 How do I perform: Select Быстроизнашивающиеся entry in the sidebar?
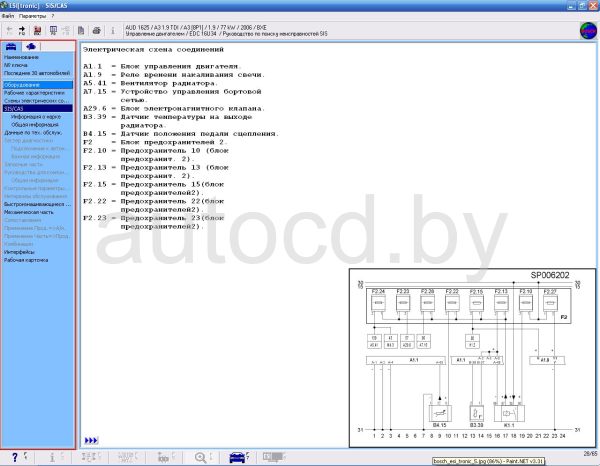(x=38, y=204)
